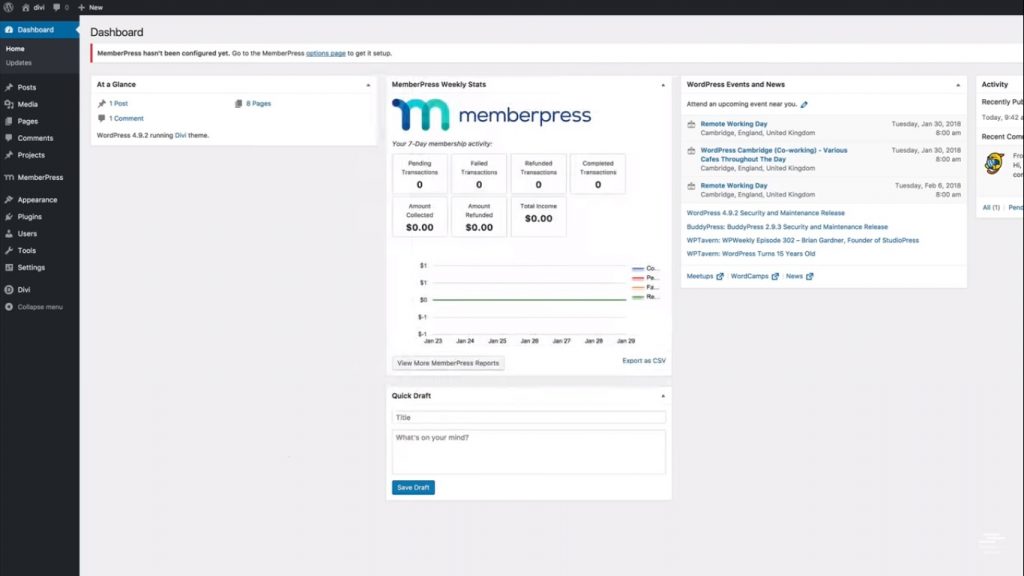Viewport: 1024px width, 576px height.
Task: Click the plus New icon in admin bar
Action: (81, 7)
